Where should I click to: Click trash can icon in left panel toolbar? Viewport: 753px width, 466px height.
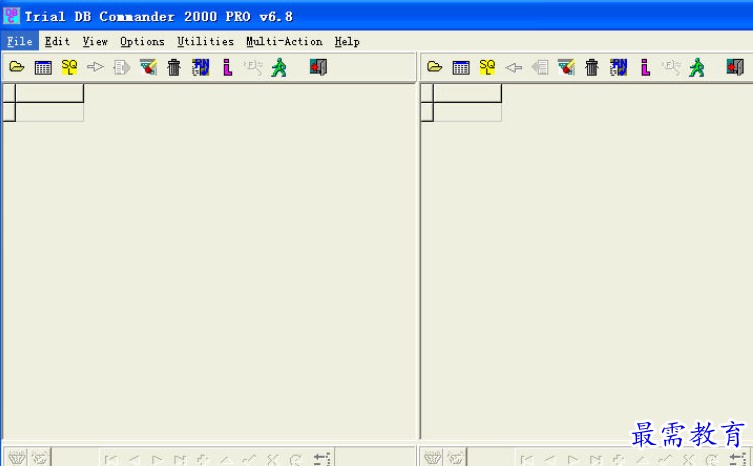[x=174, y=67]
